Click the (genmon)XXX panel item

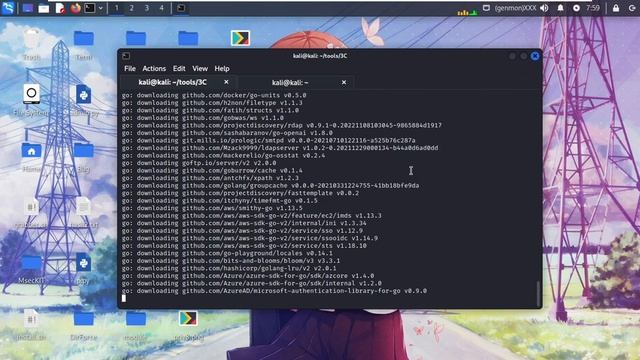[516, 8]
